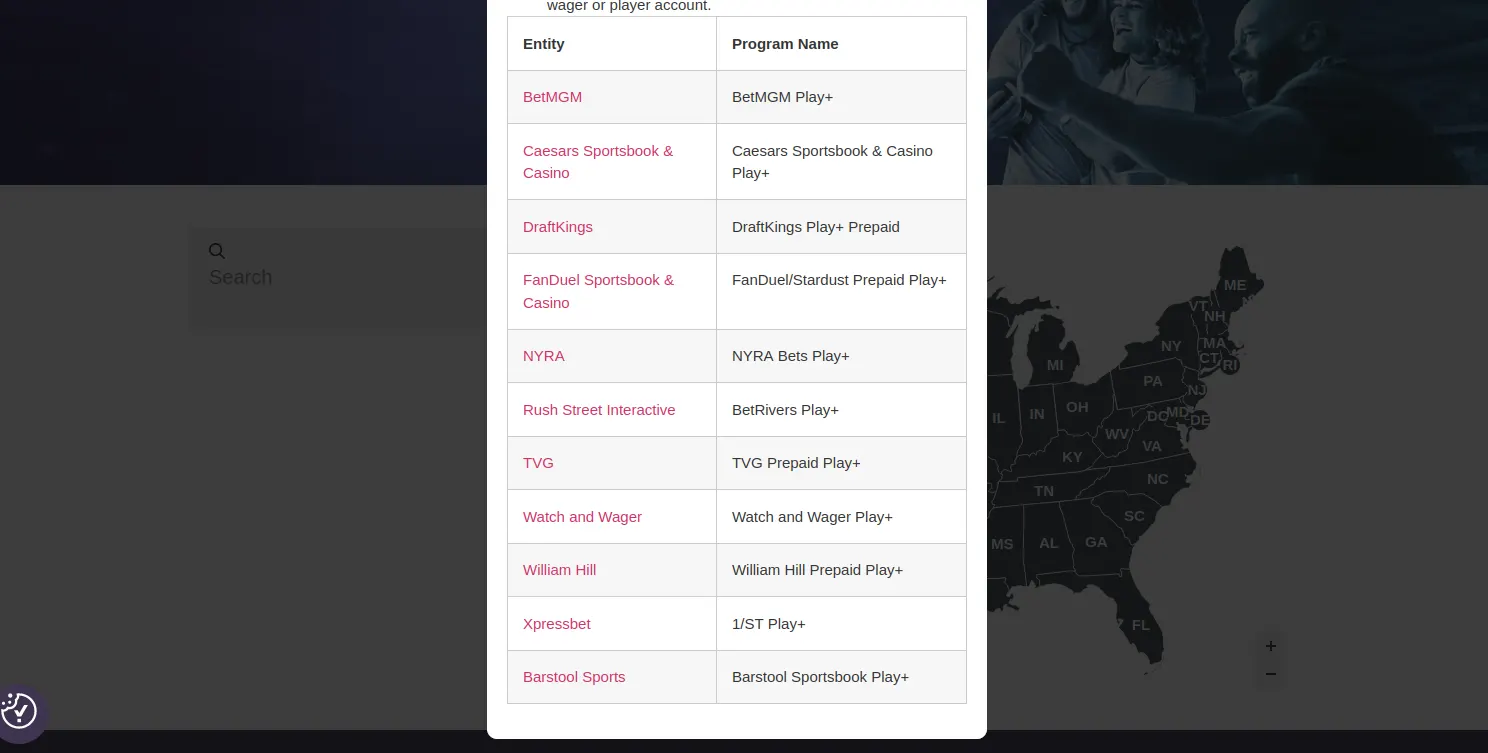Open the Watch and Wager link
The image size is (1488, 753).
pos(582,517)
